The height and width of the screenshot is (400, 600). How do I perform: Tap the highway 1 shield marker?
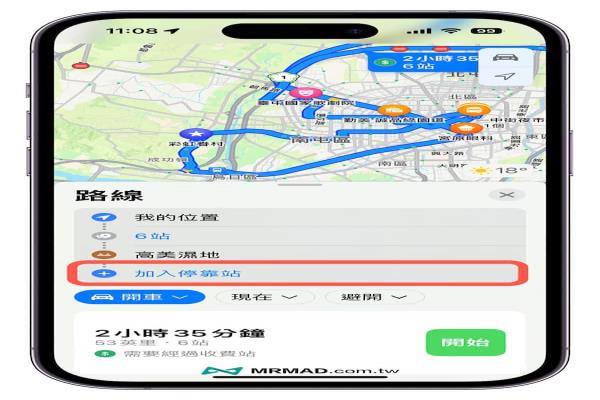coord(283,78)
